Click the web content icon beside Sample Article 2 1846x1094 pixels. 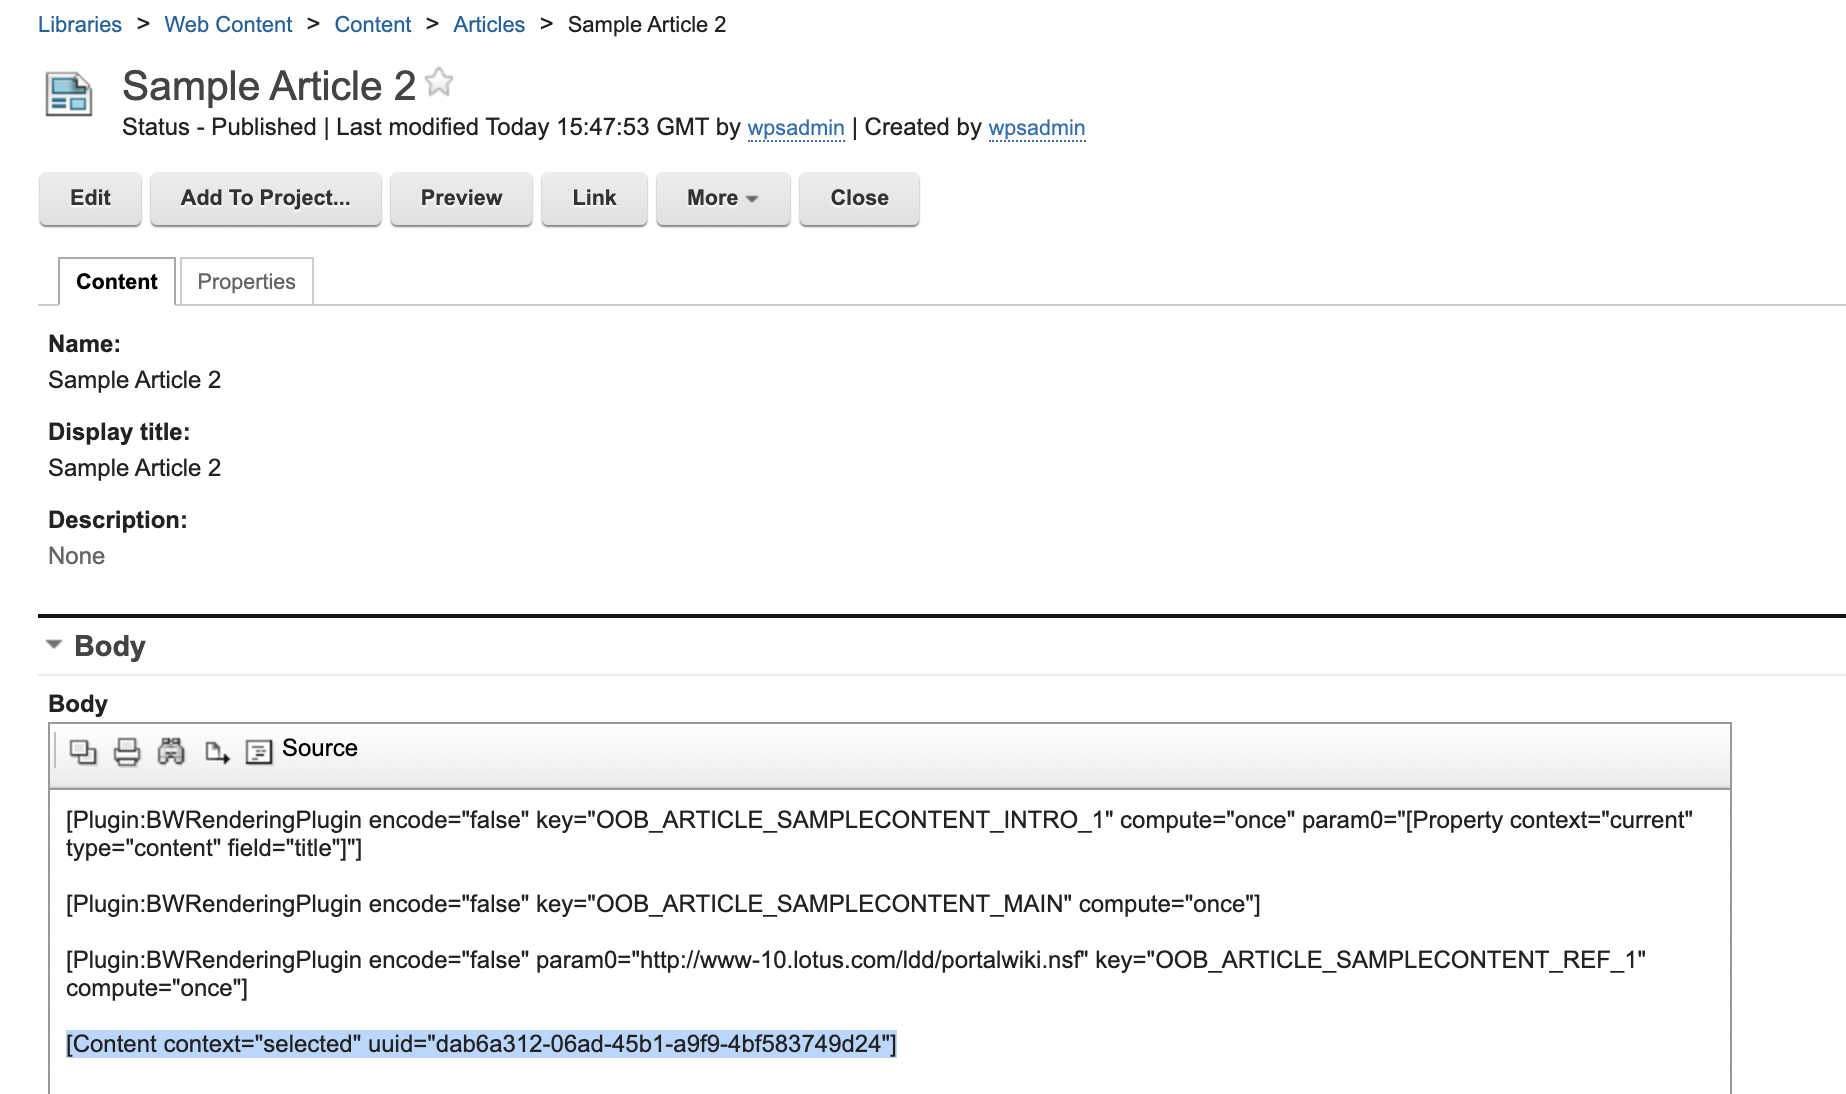67,94
